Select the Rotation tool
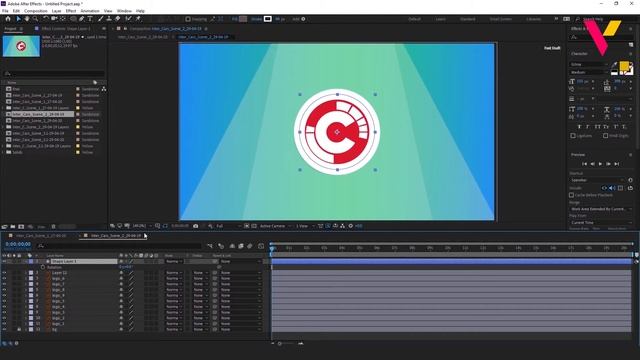 coord(46,19)
